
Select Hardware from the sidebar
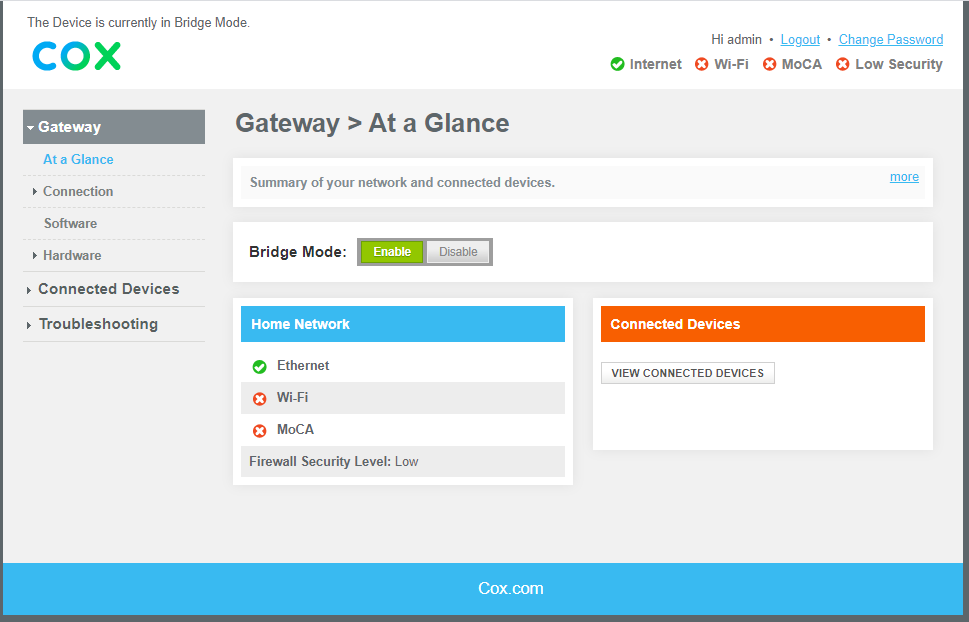(71, 255)
